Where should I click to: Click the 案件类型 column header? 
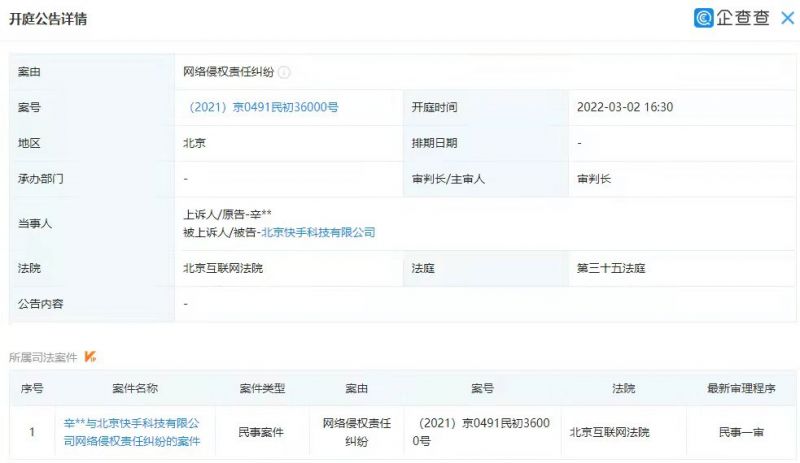pos(262,388)
